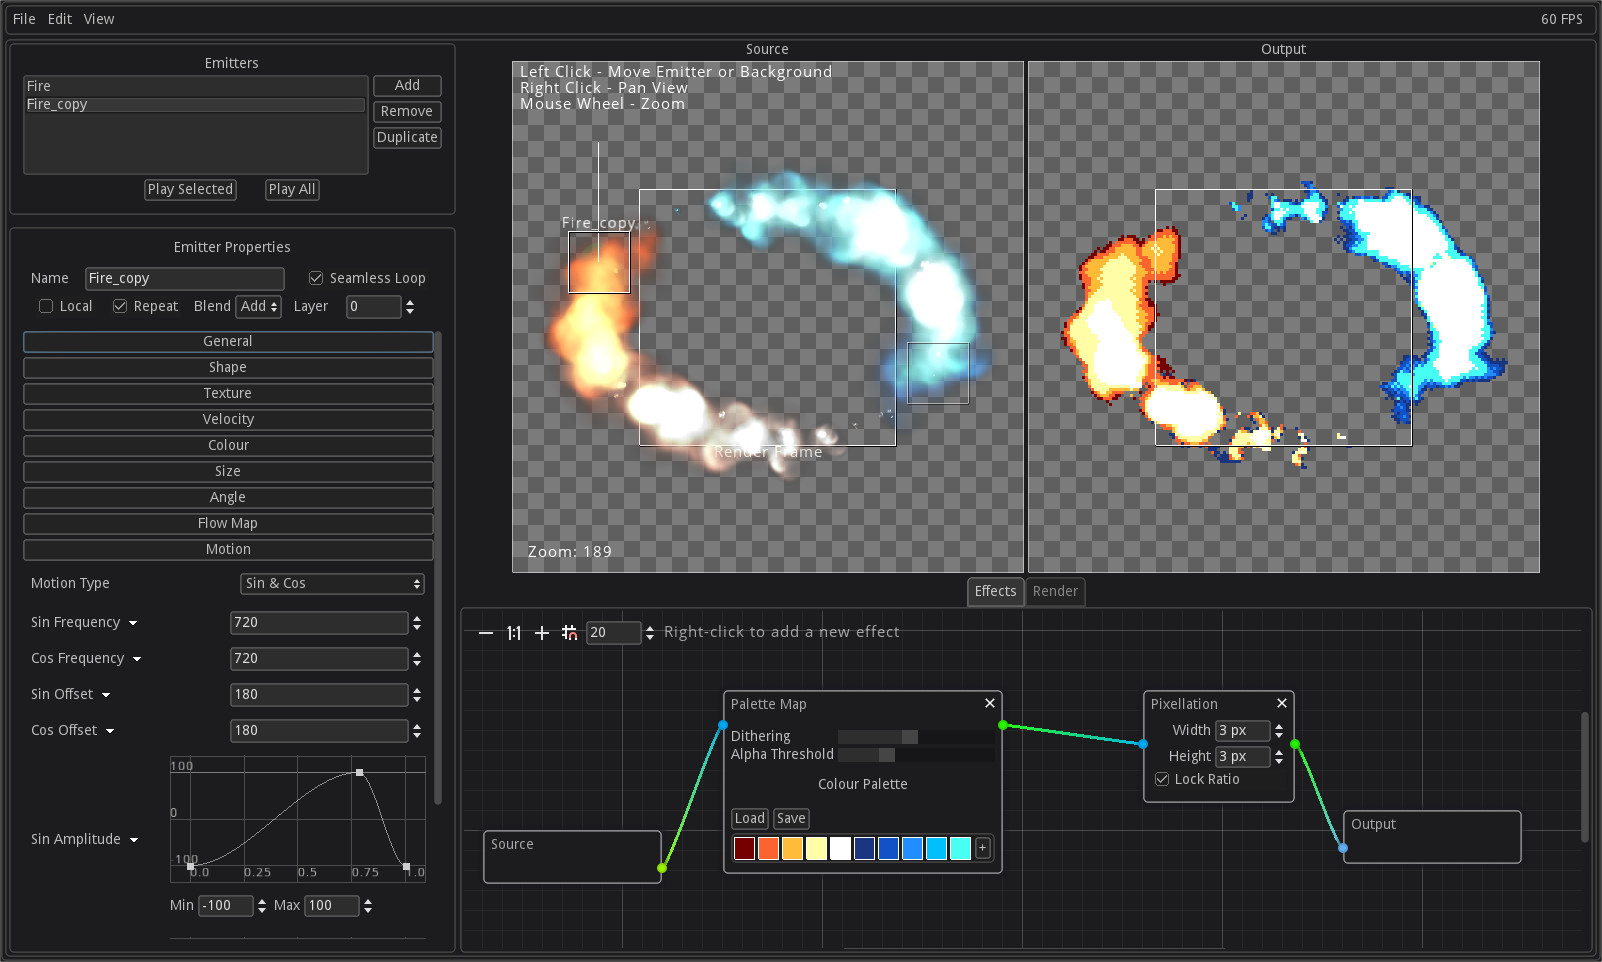Uncheck Lock Ratio in Pixellation node
The height and width of the screenshot is (962, 1602).
(1161, 779)
